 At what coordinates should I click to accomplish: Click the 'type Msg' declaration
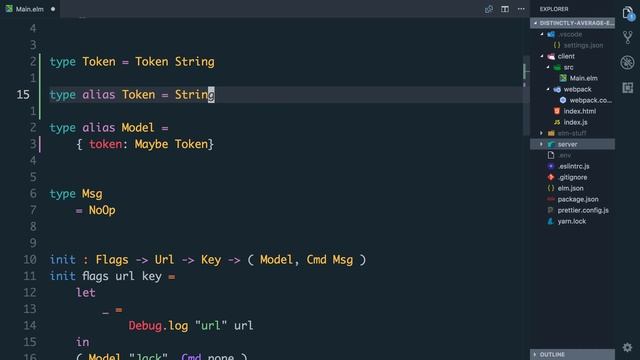[x=76, y=194]
